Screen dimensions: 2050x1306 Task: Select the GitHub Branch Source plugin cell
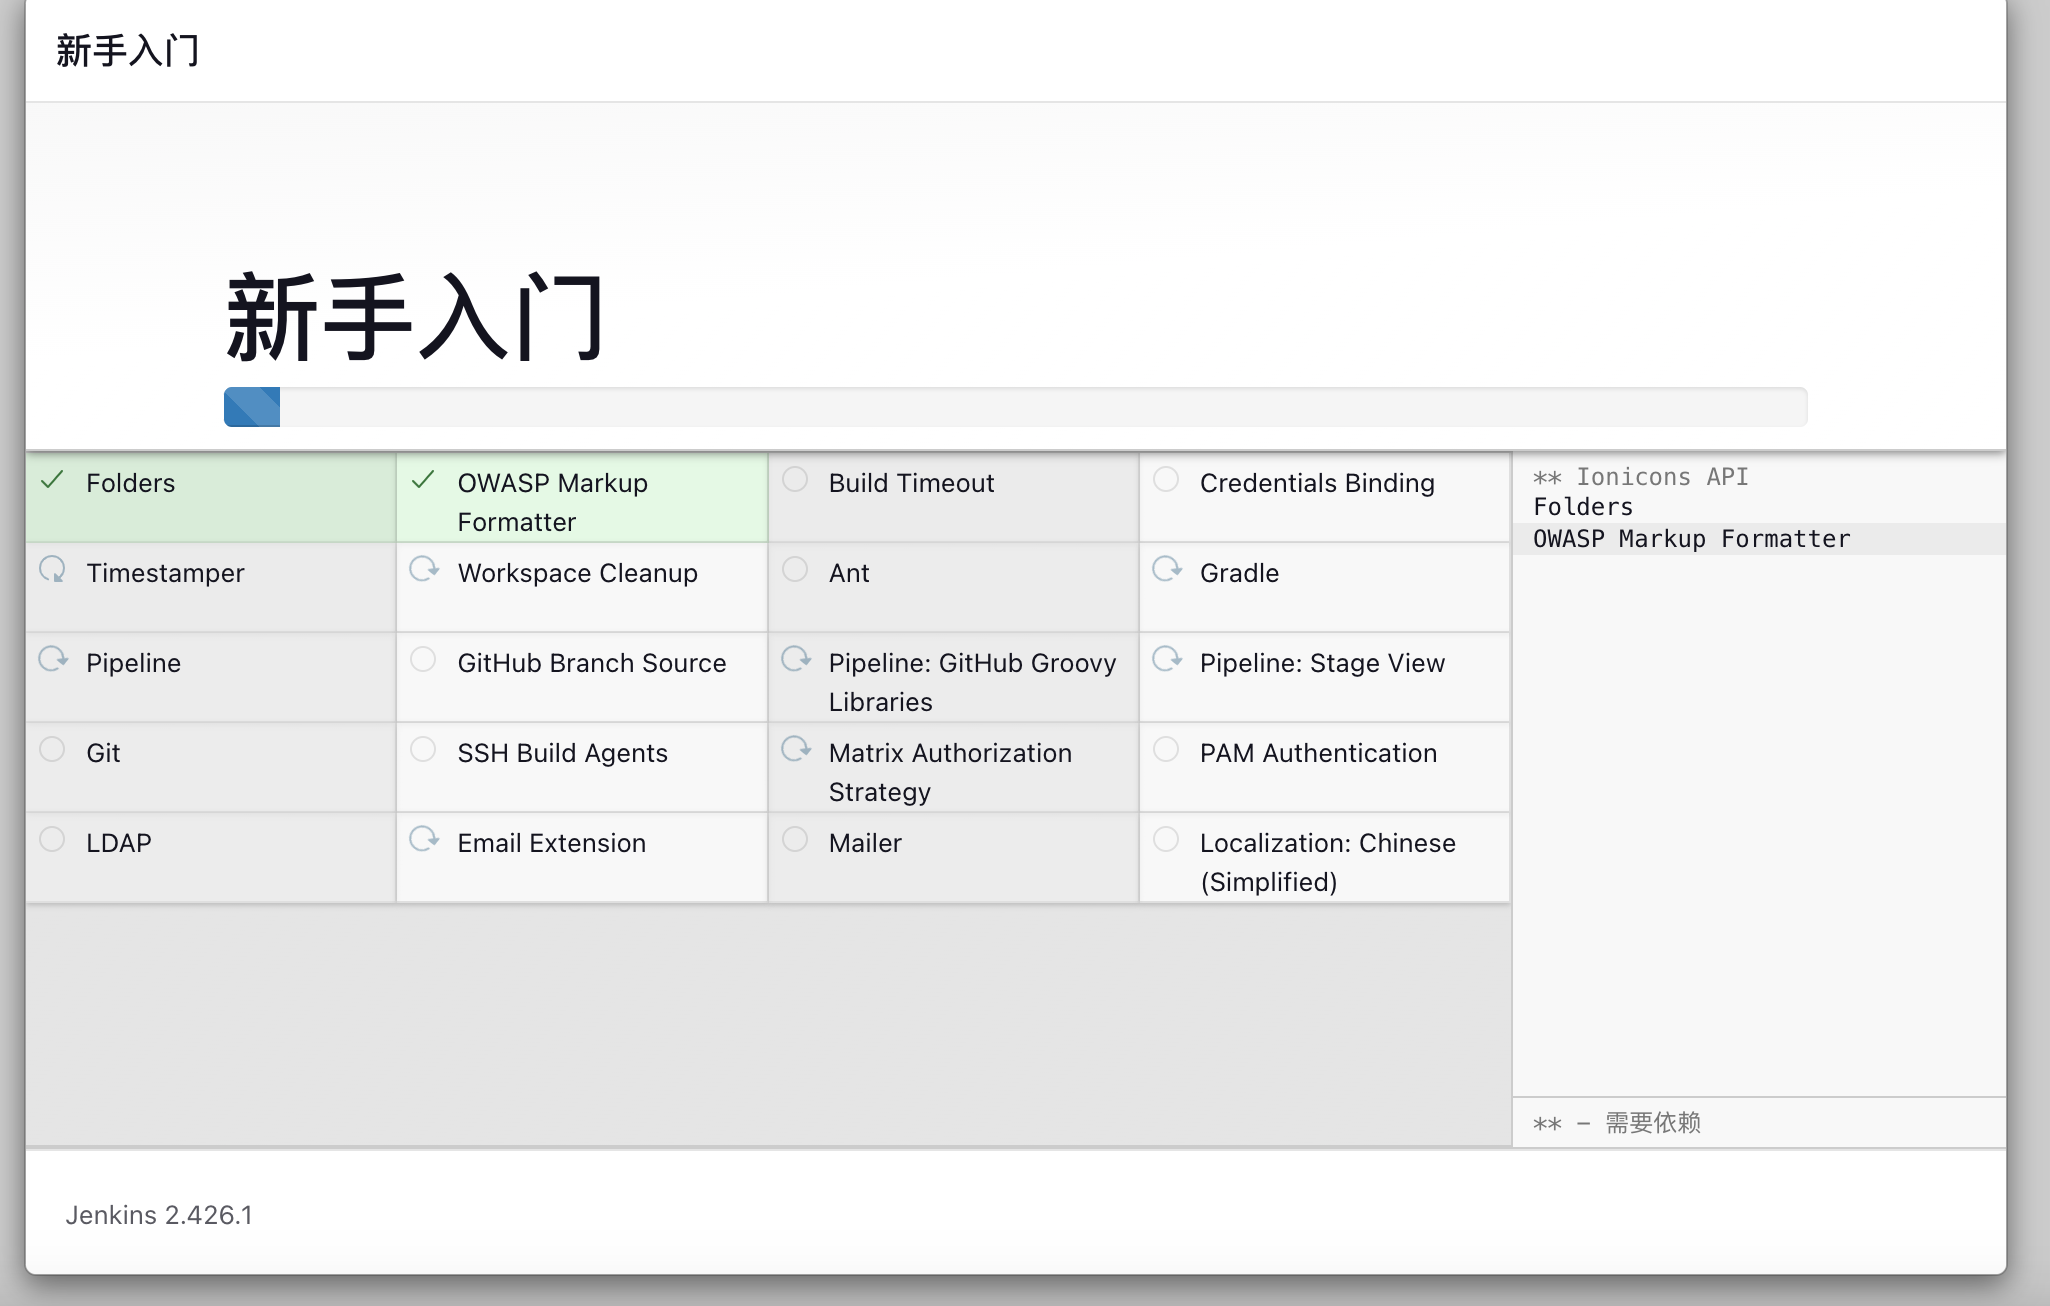[591, 664]
